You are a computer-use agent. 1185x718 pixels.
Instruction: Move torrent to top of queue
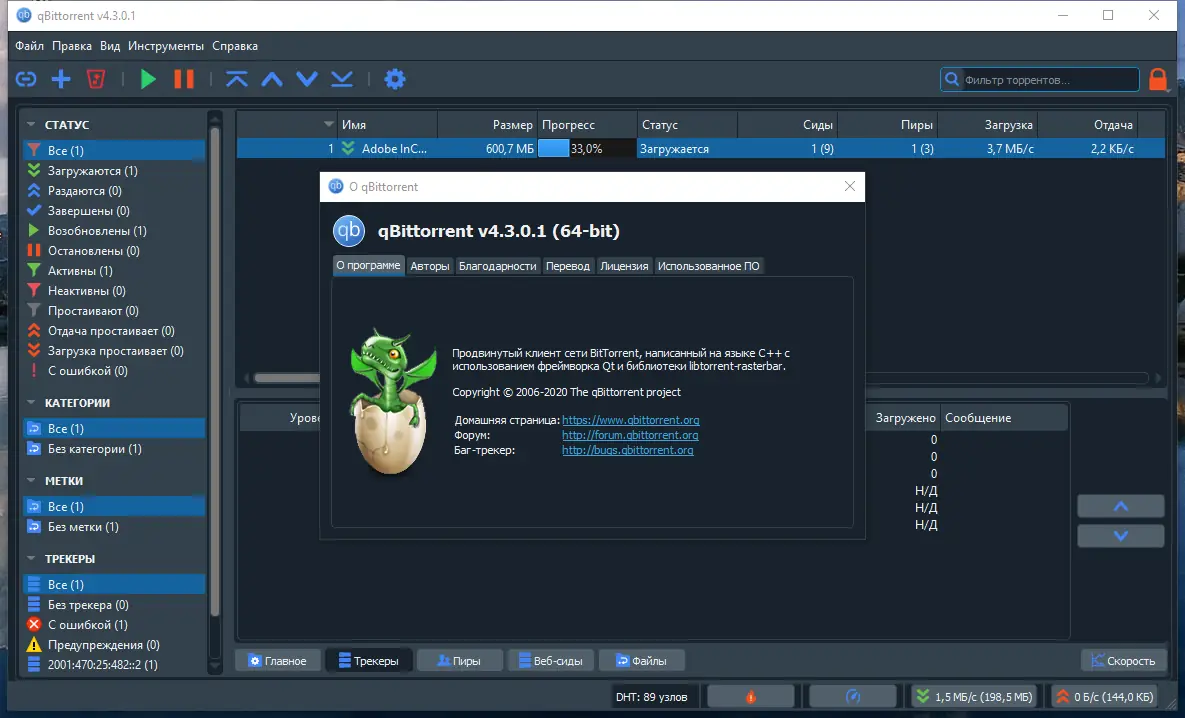[x=237, y=78]
